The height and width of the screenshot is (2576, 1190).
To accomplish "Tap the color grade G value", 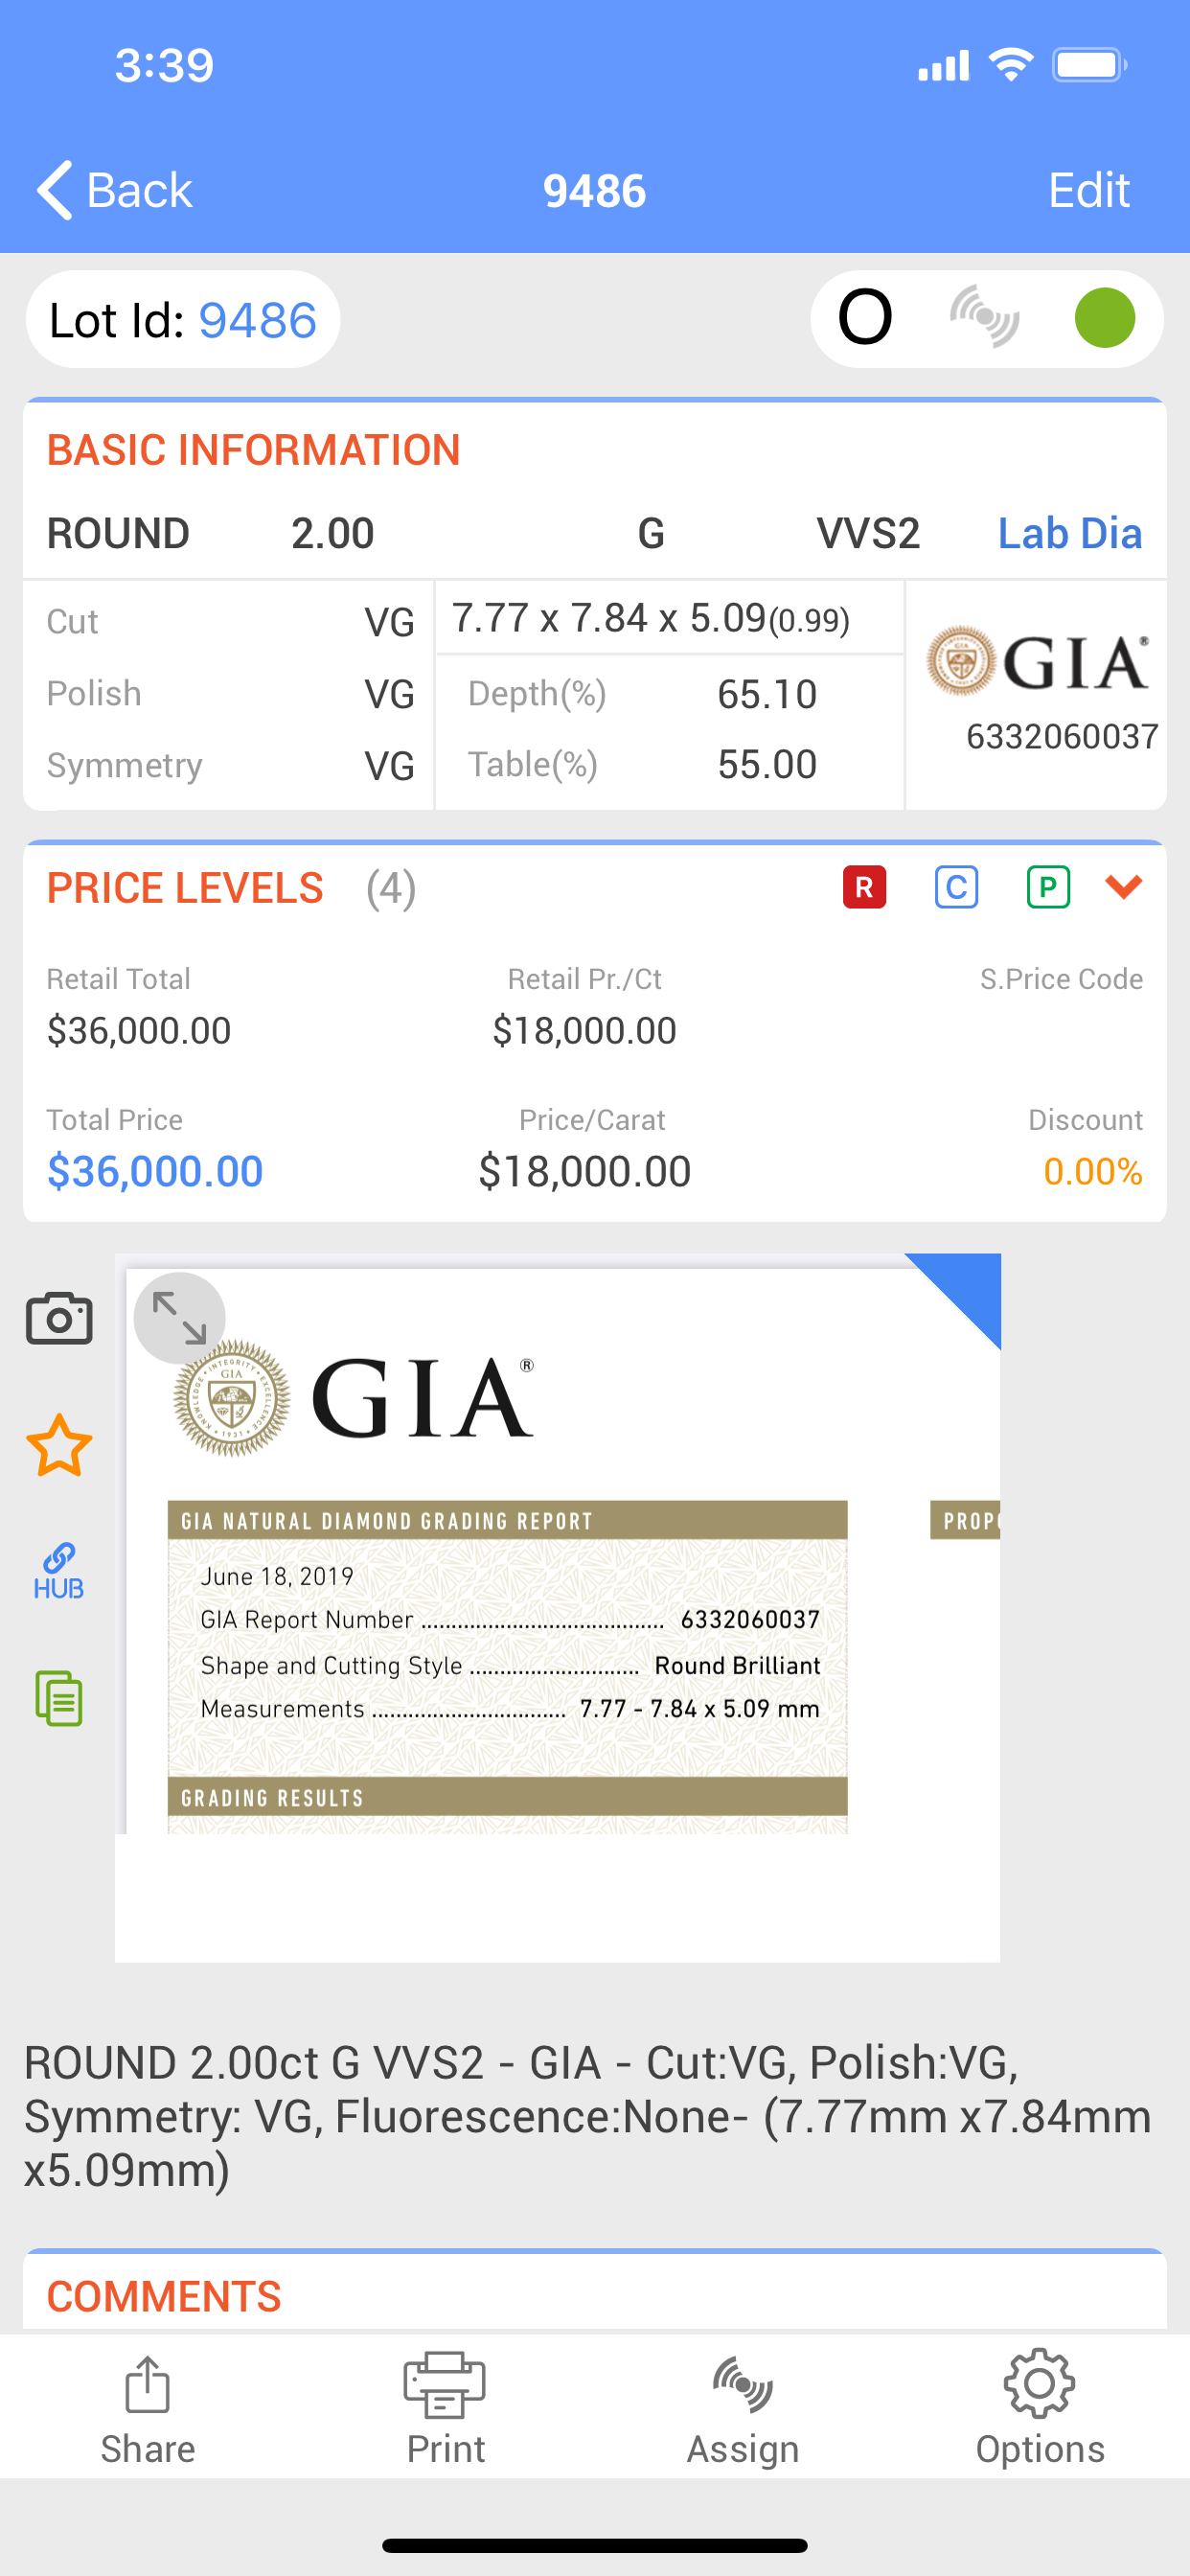I will click(x=651, y=533).
